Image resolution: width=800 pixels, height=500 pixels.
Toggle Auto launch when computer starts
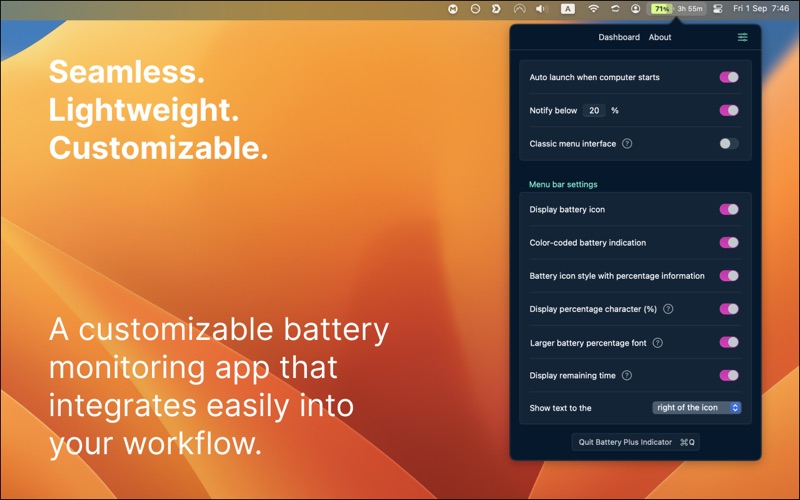pyautogui.click(x=729, y=77)
